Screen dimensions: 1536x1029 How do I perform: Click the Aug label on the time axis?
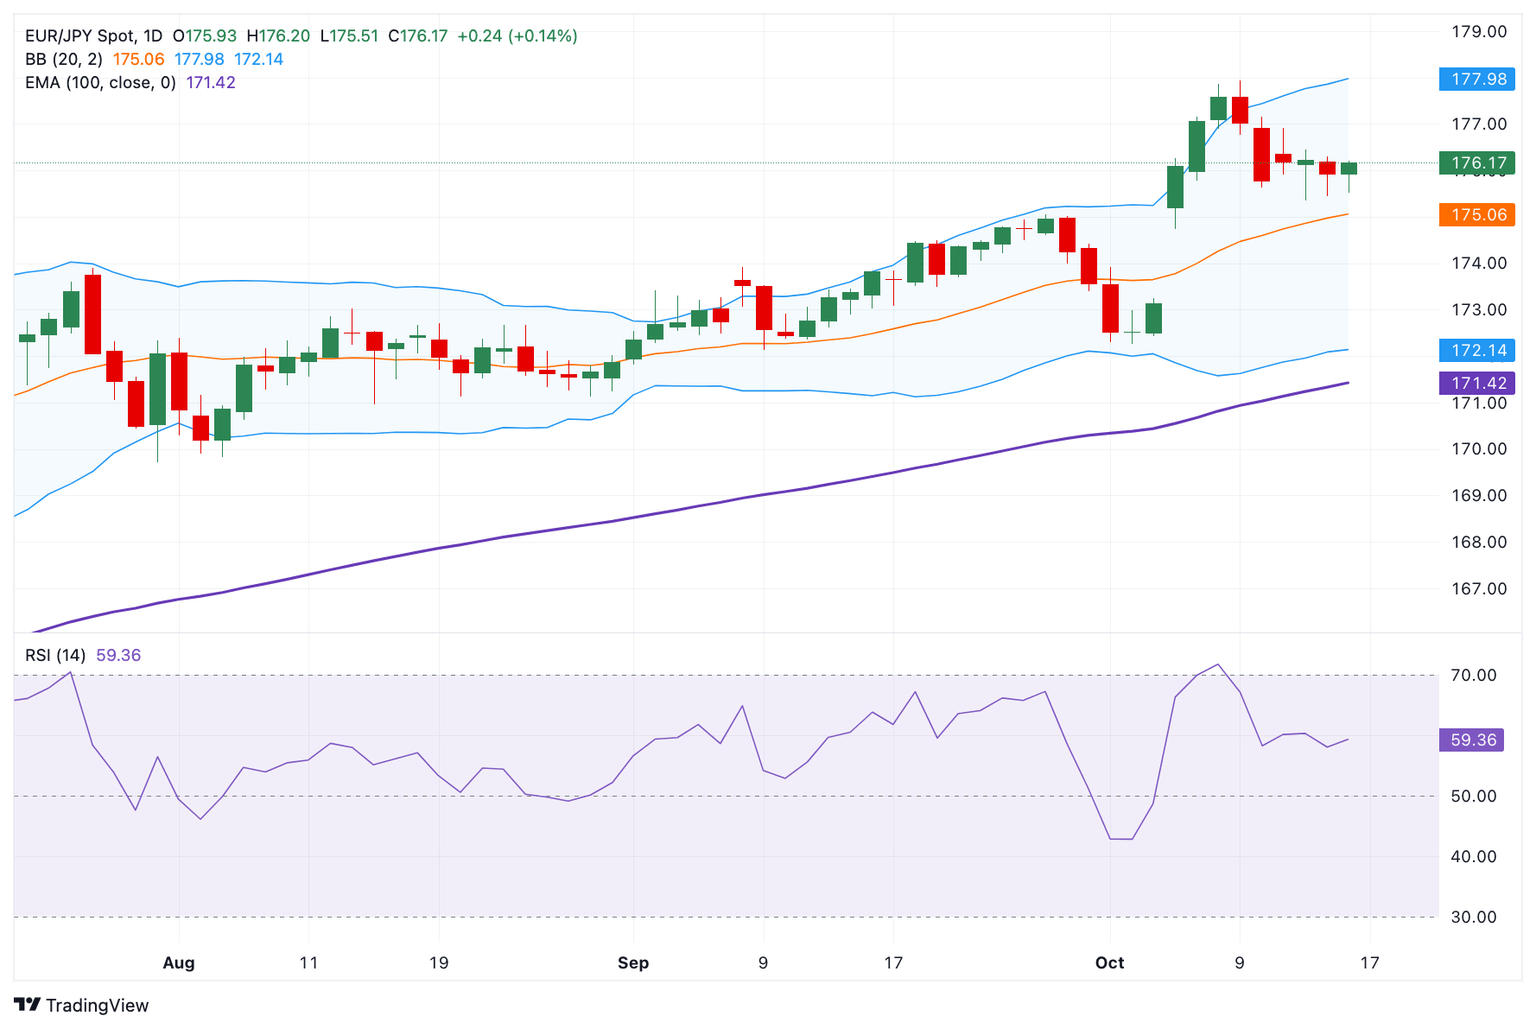178,963
